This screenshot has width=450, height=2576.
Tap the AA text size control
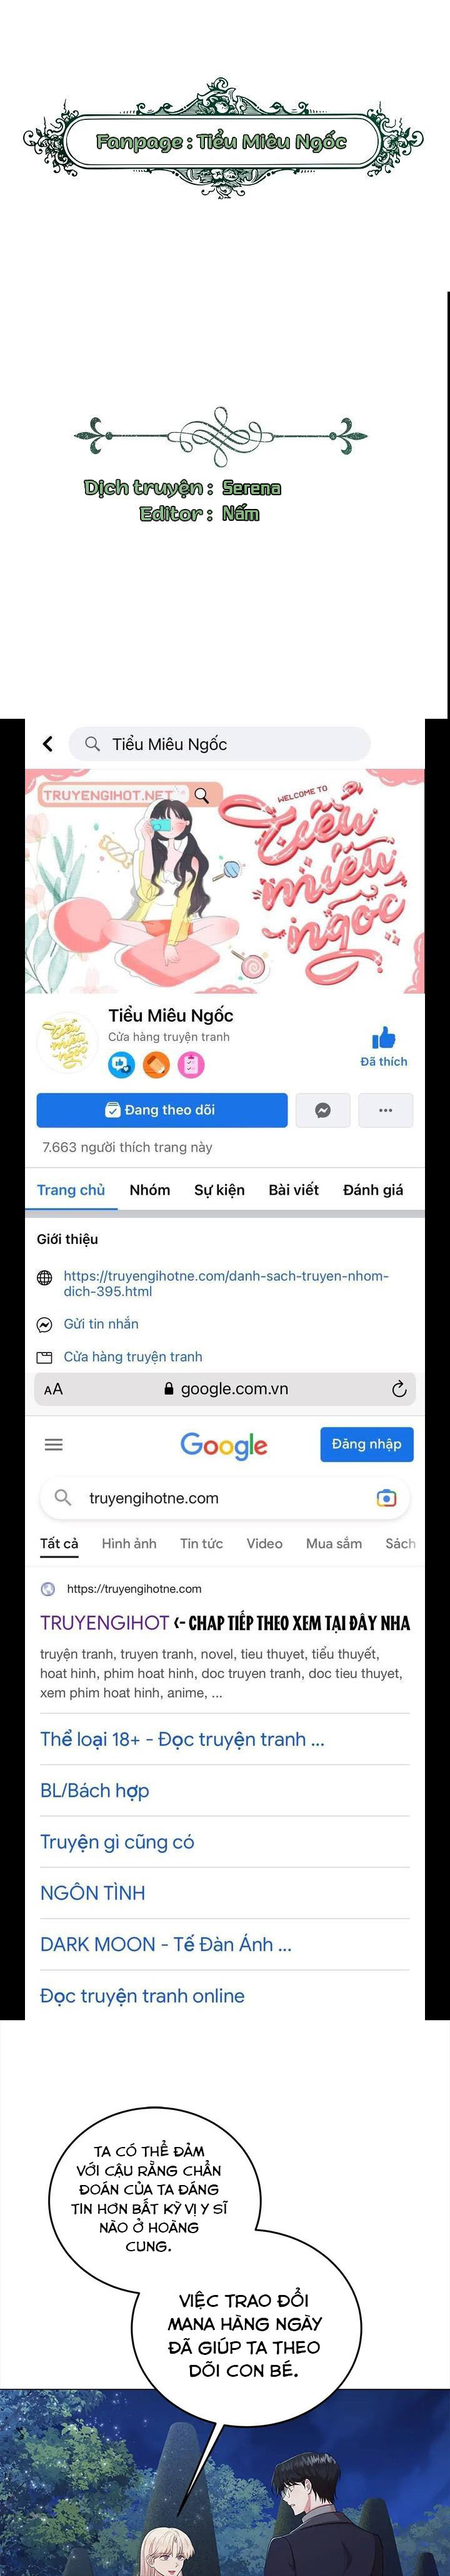point(54,1389)
